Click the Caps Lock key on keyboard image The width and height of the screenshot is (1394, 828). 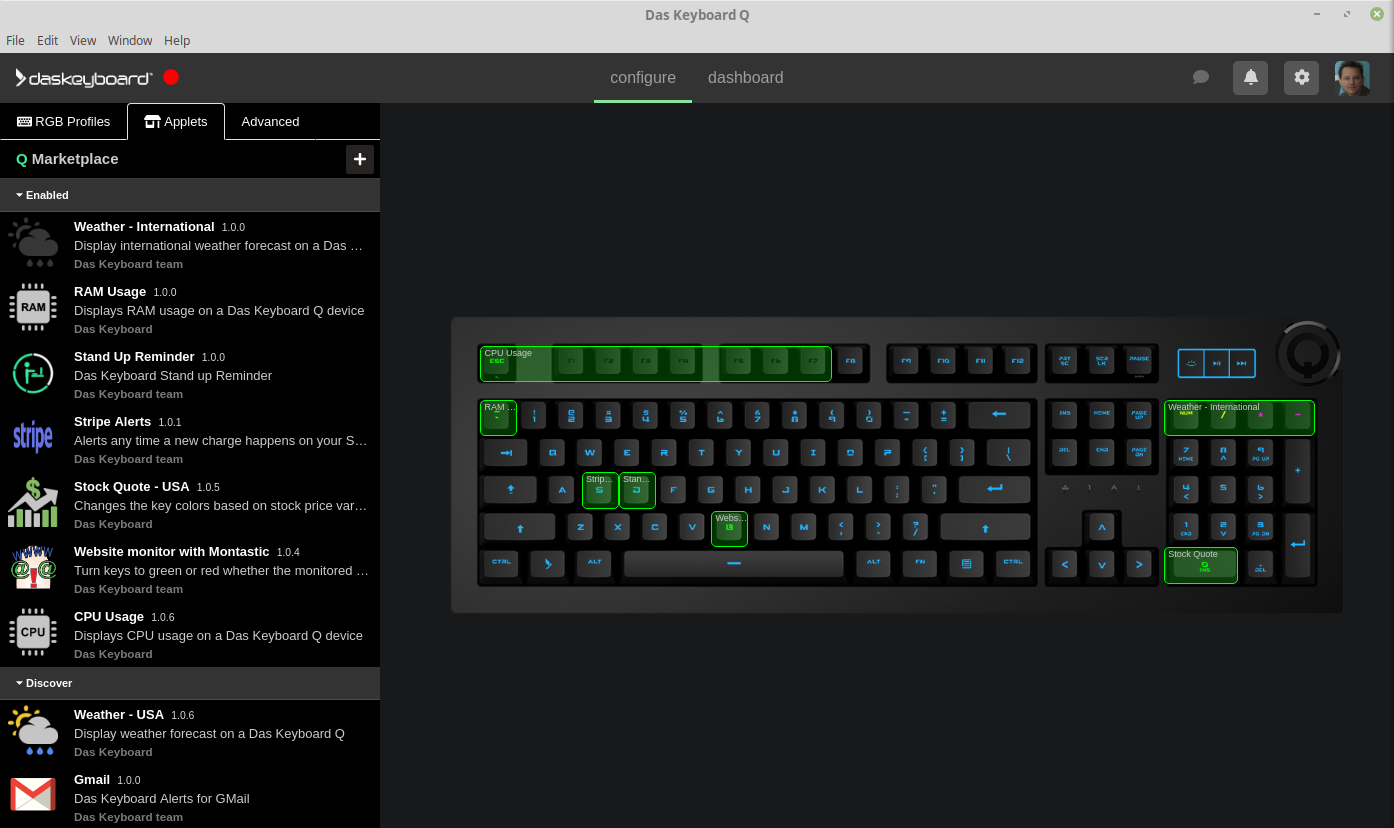point(510,489)
